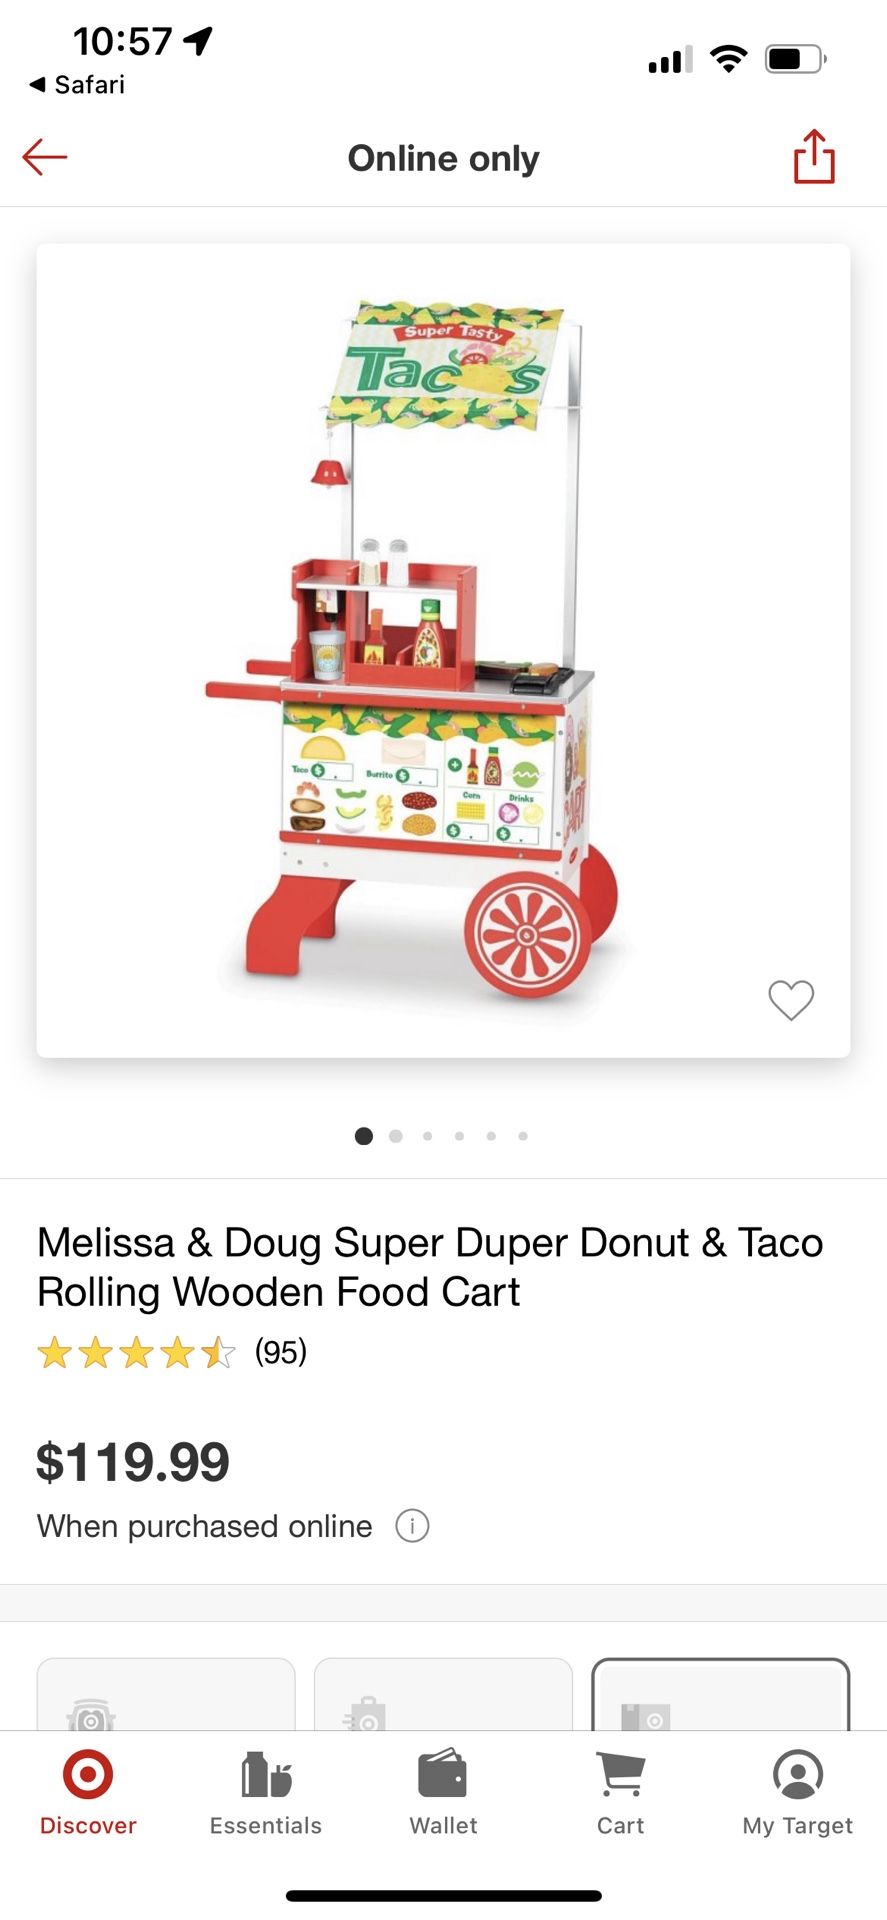Image resolution: width=887 pixels, height=1920 pixels.
Task: Tap the red back arrow
Action: [x=45, y=157]
